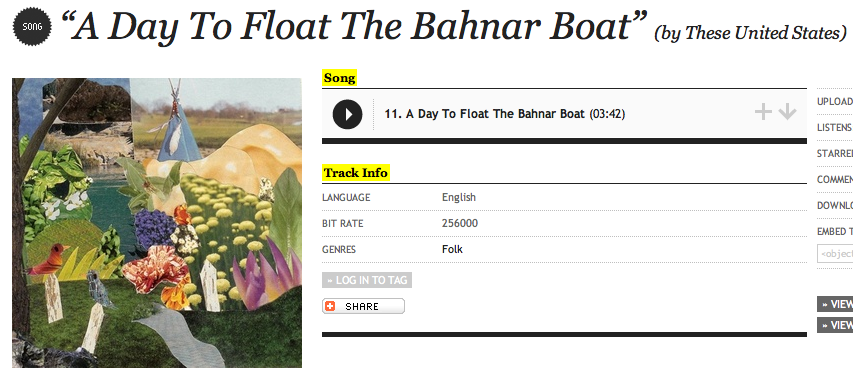Click the orange plus icon on Share
This screenshot has height=373, width=853.
pyautogui.click(x=330, y=306)
